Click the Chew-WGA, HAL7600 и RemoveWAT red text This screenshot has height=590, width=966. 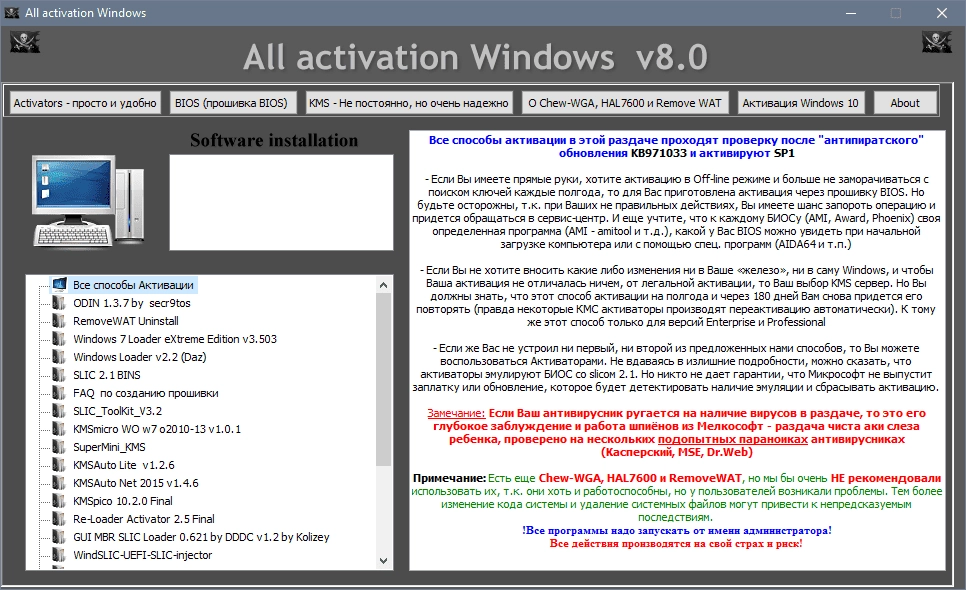(x=640, y=478)
